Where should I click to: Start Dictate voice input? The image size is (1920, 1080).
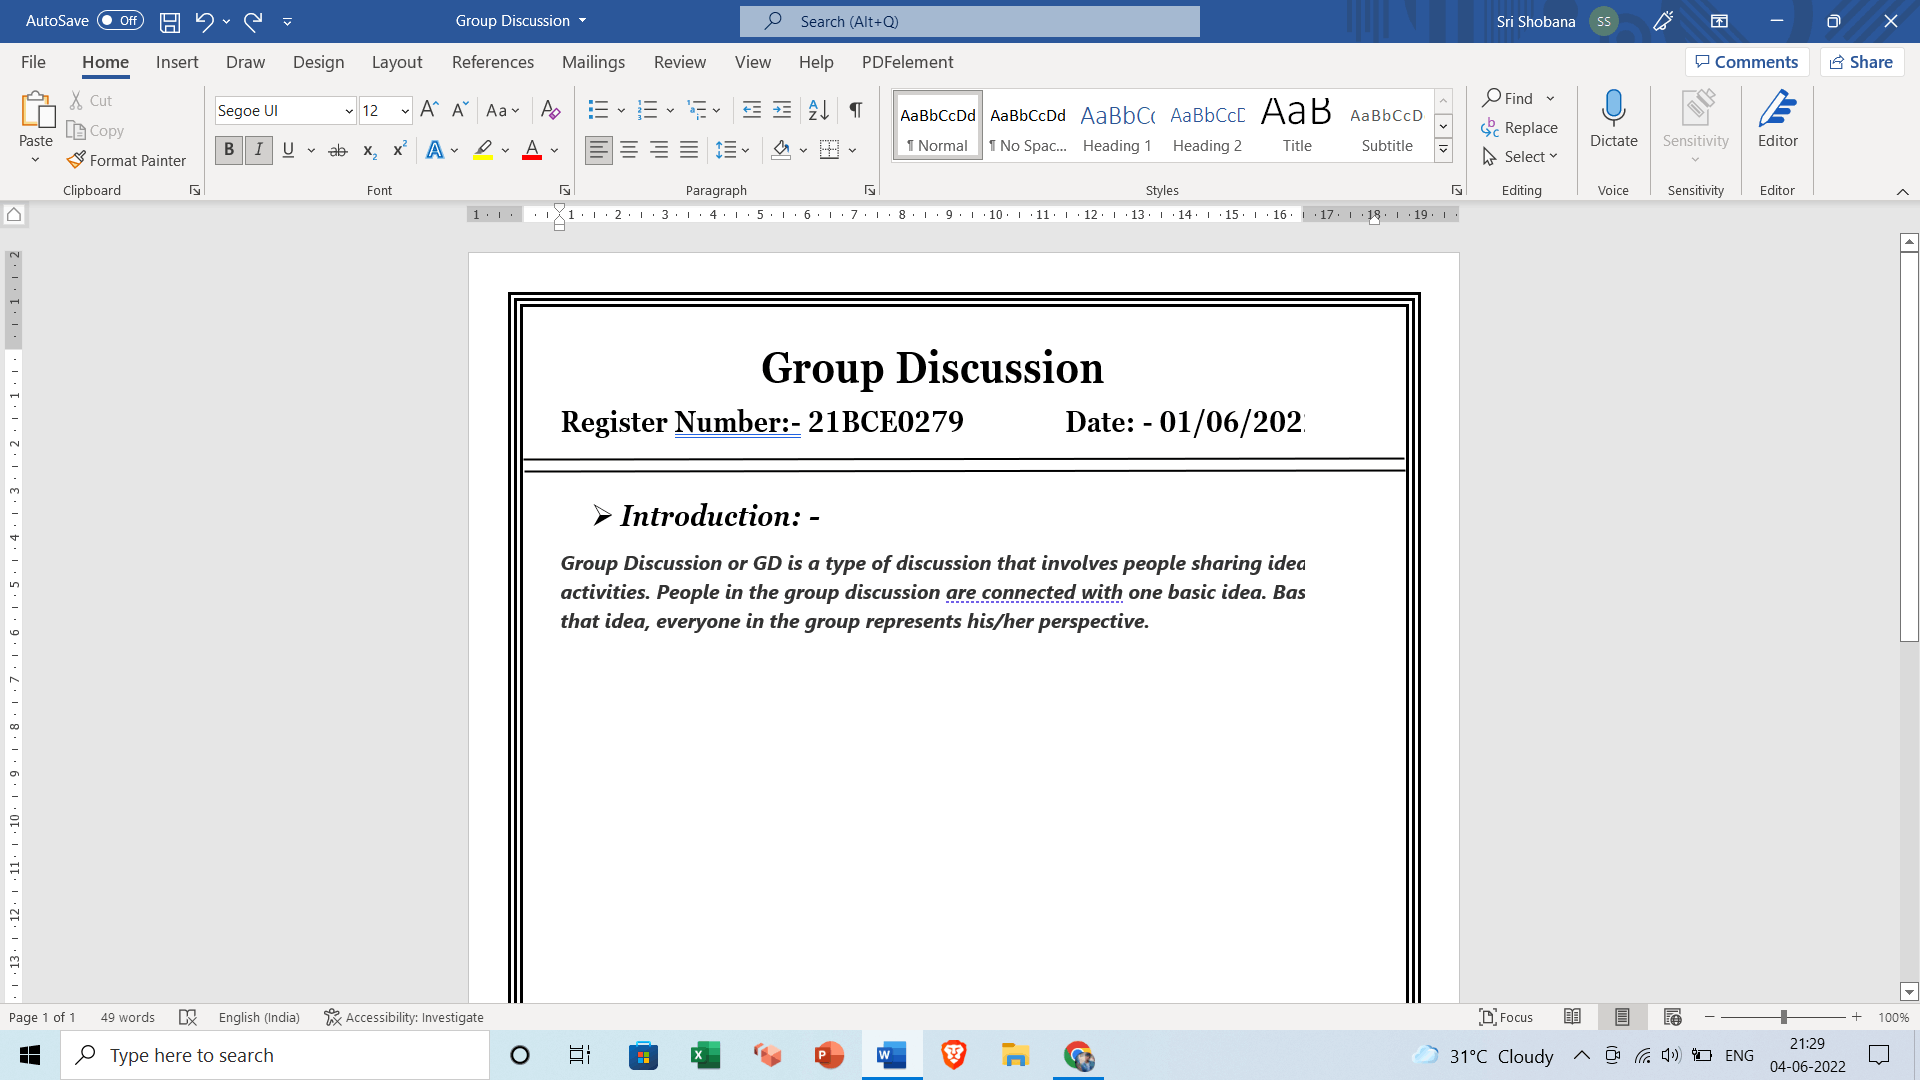(x=1613, y=119)
